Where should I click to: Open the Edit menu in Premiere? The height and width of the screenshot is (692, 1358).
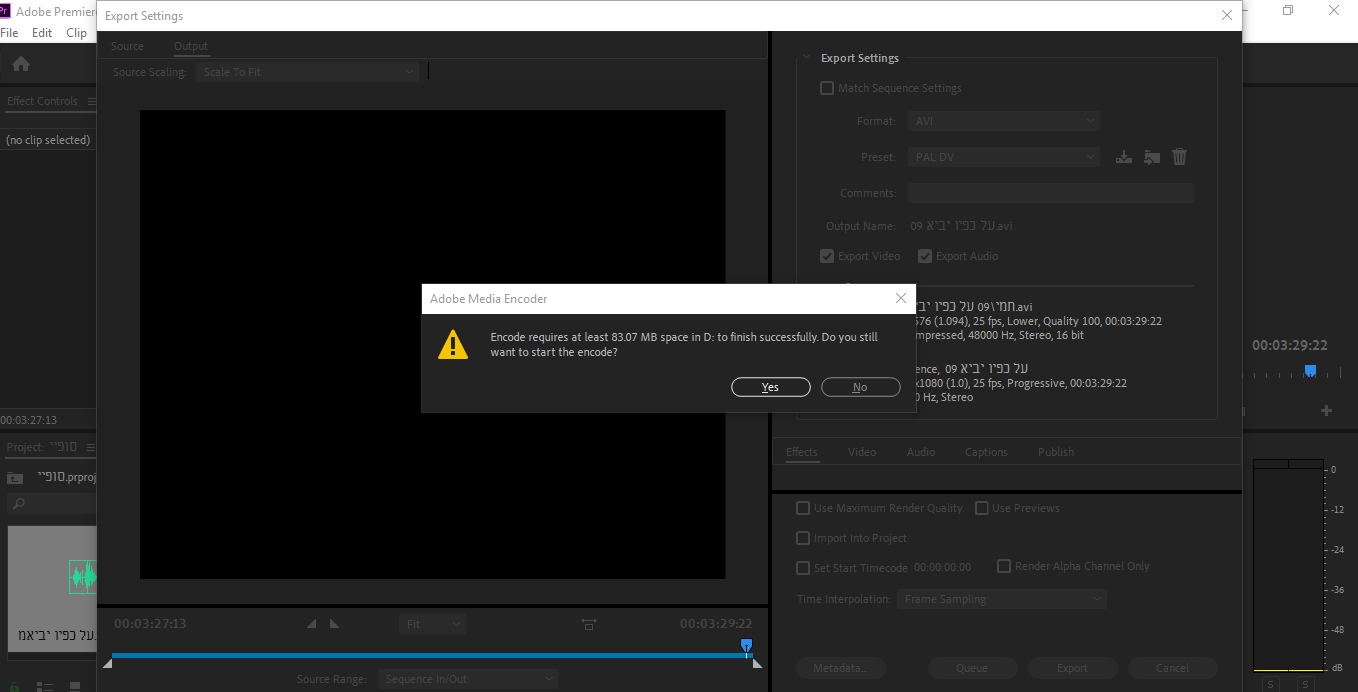42,33
